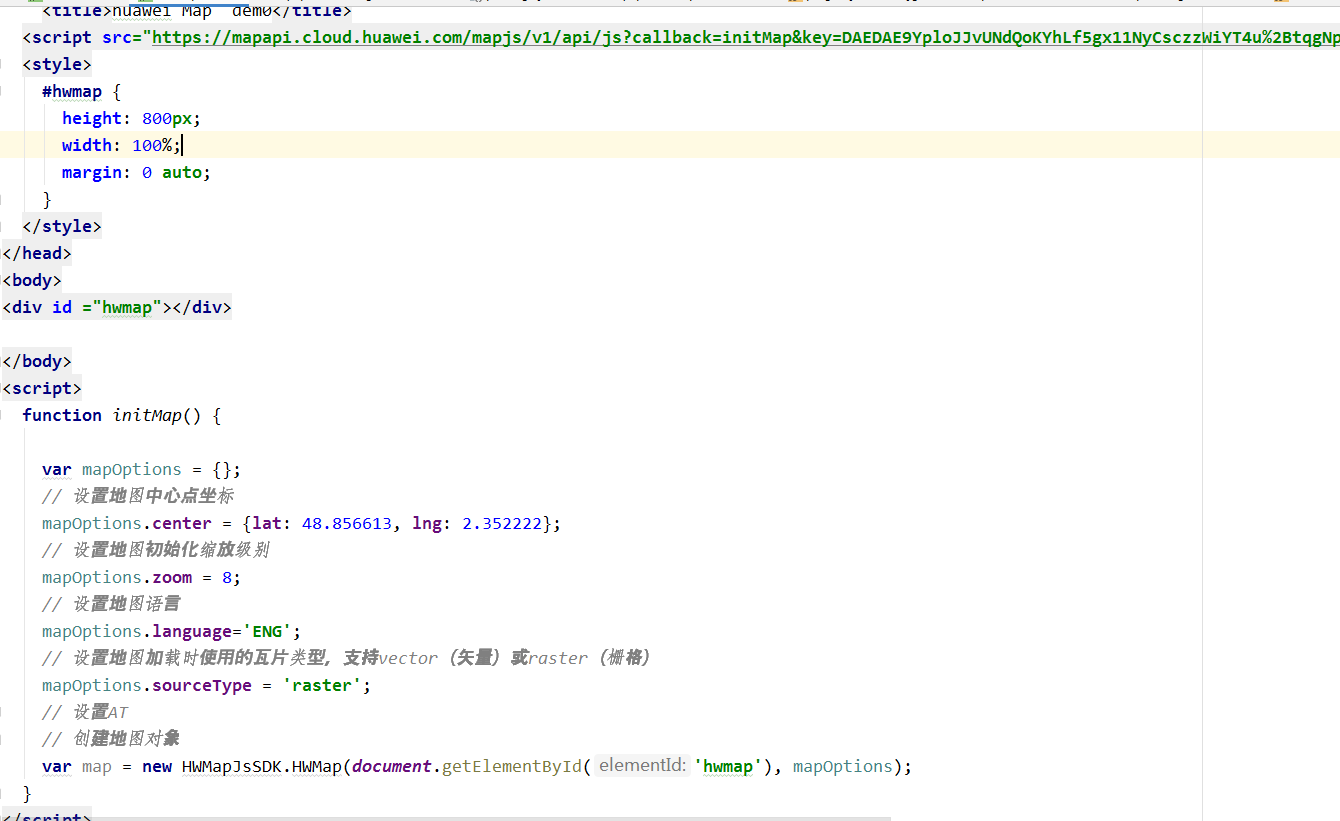Click the closing </body> tag

pyautogui.click(x=37, y=361)
